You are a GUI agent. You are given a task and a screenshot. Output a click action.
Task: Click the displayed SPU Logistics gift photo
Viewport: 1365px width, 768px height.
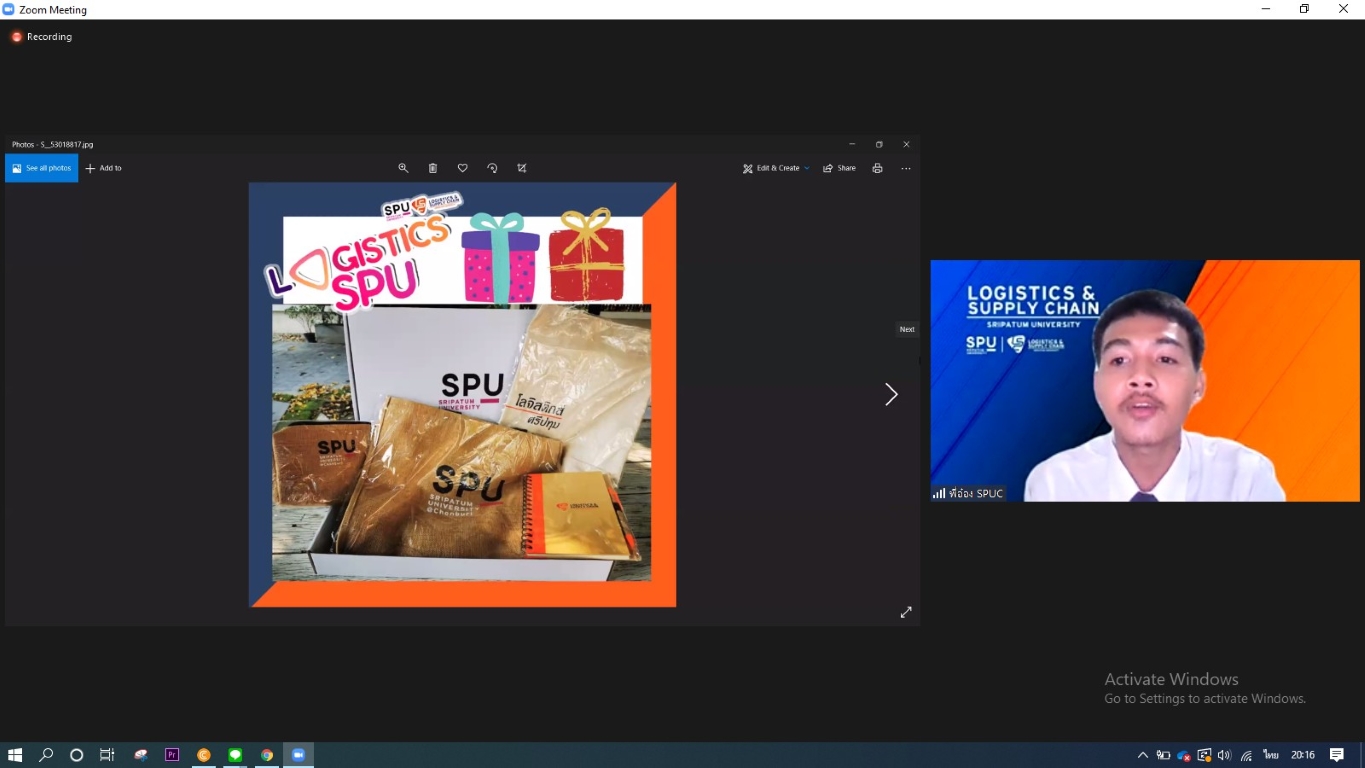(462, 394)
